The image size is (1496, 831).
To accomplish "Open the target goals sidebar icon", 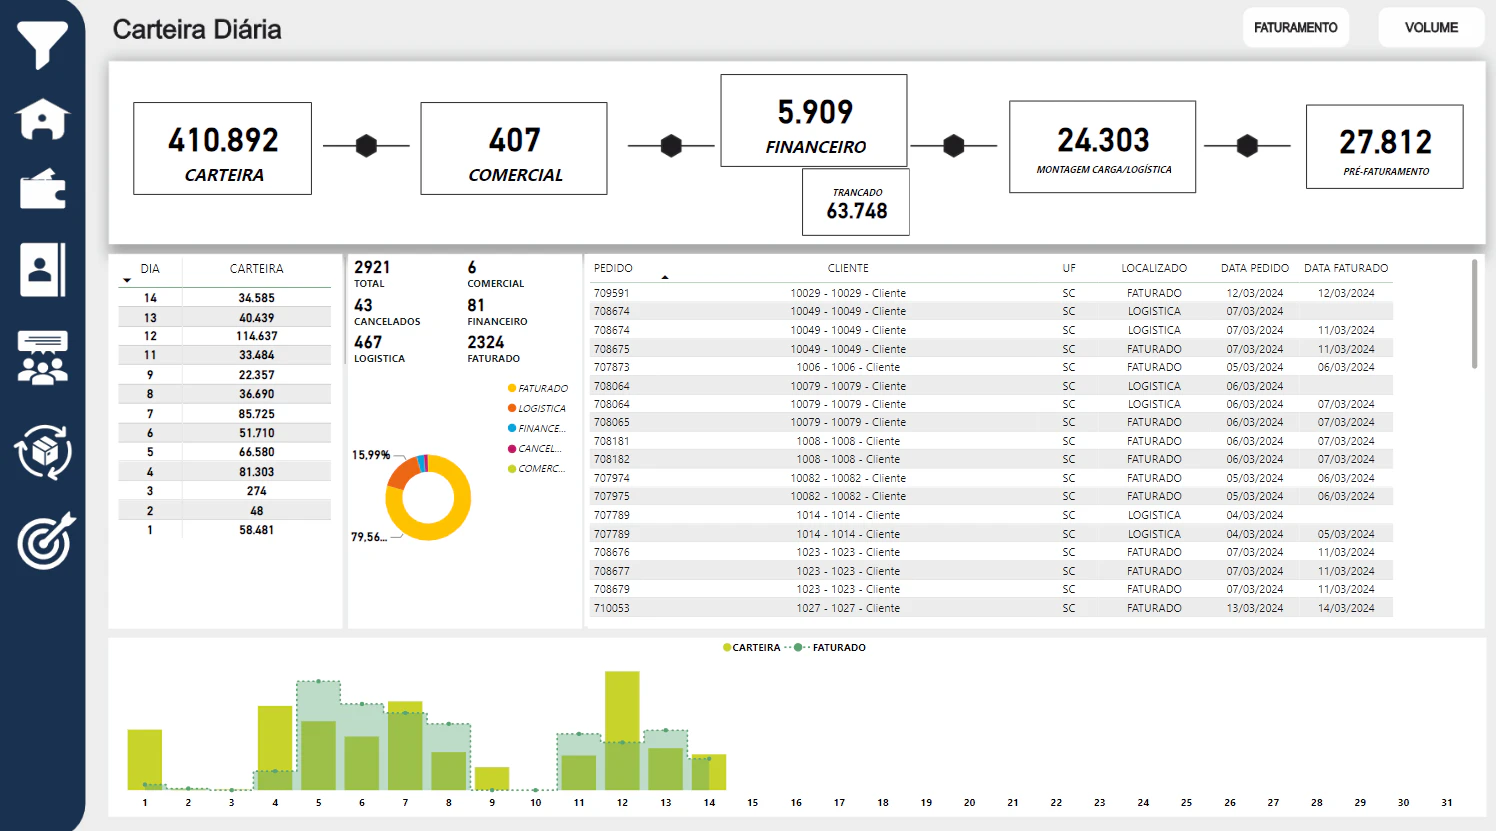I will pos(45,541).
